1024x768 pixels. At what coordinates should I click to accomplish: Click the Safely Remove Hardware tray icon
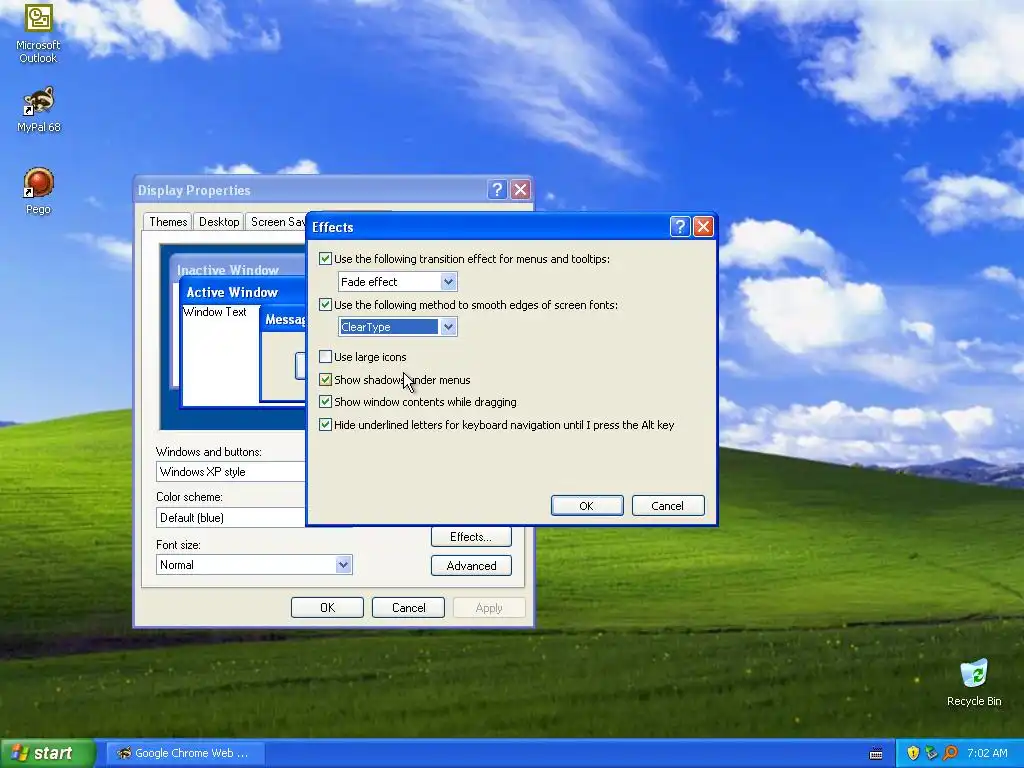tap(931, 753)
